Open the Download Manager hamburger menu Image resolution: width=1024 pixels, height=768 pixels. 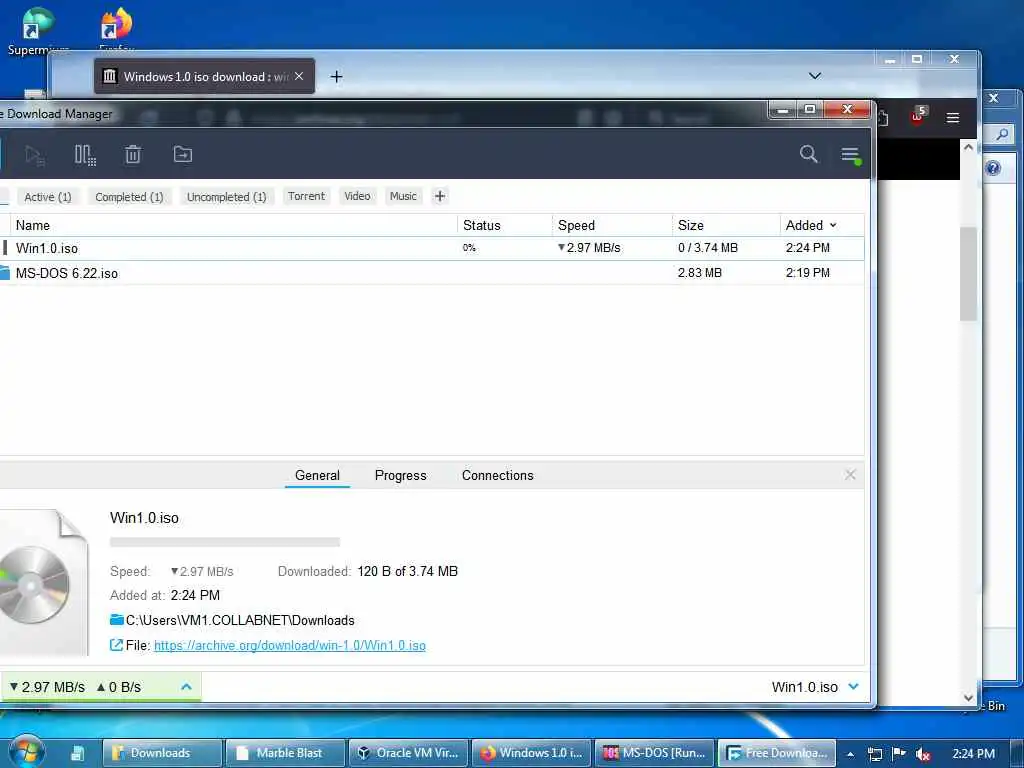850,155
